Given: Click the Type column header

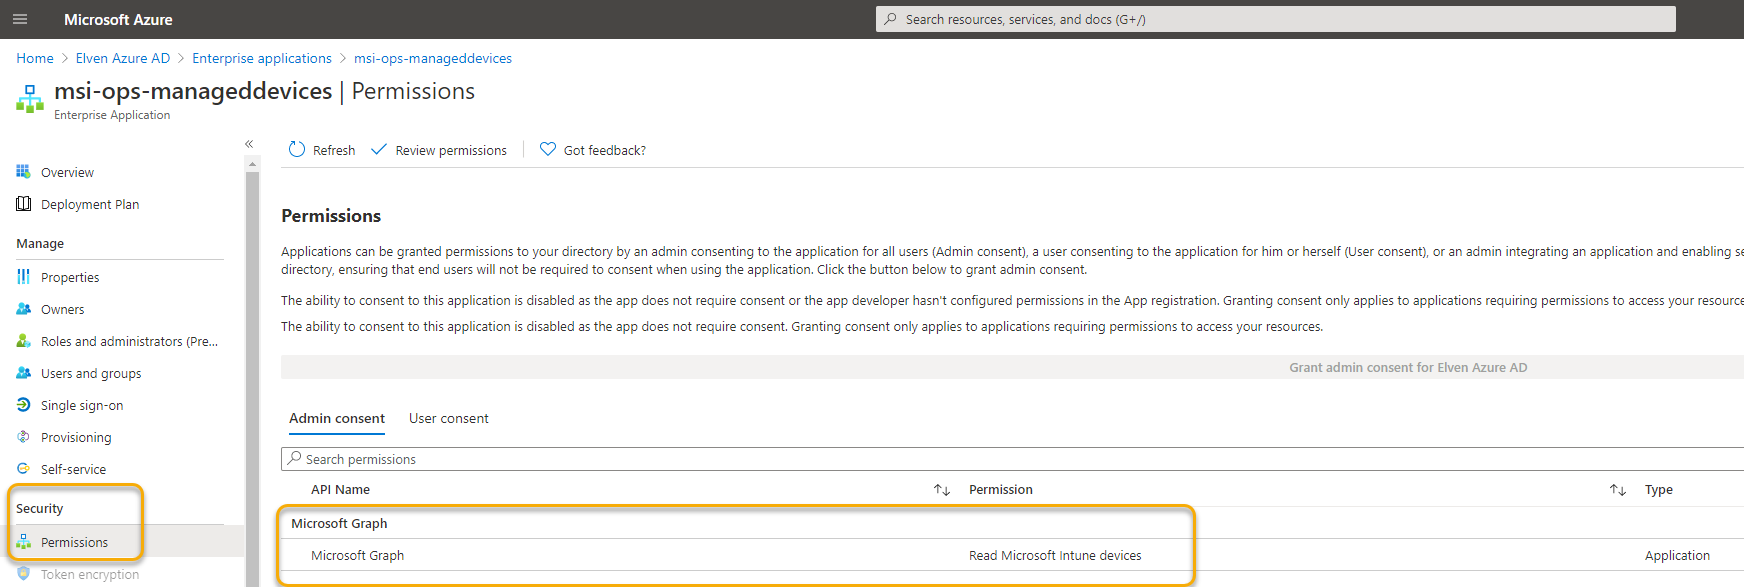Looking at the screenshot, I should [1659, 489].
